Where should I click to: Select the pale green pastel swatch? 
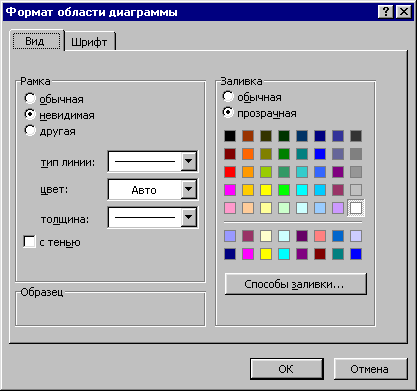[284, 208]
